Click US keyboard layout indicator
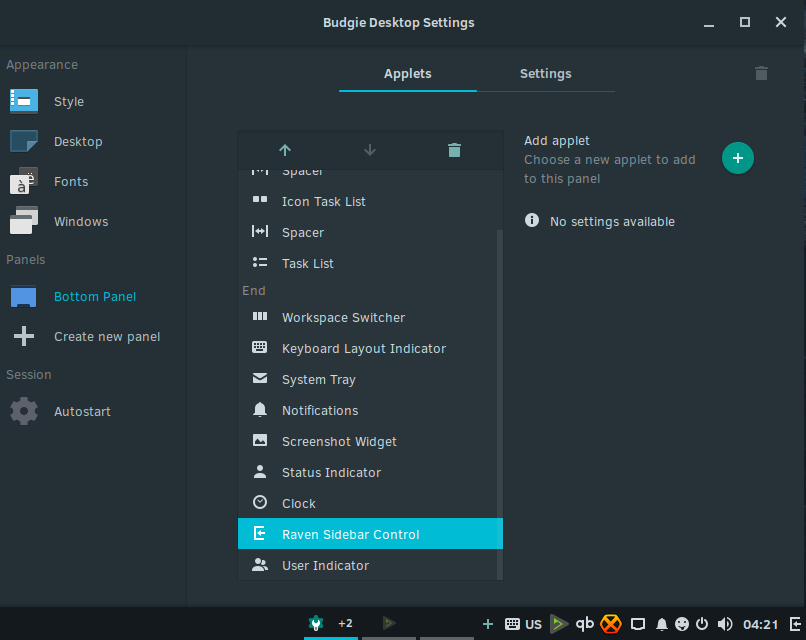 click(x=523, y=624)
